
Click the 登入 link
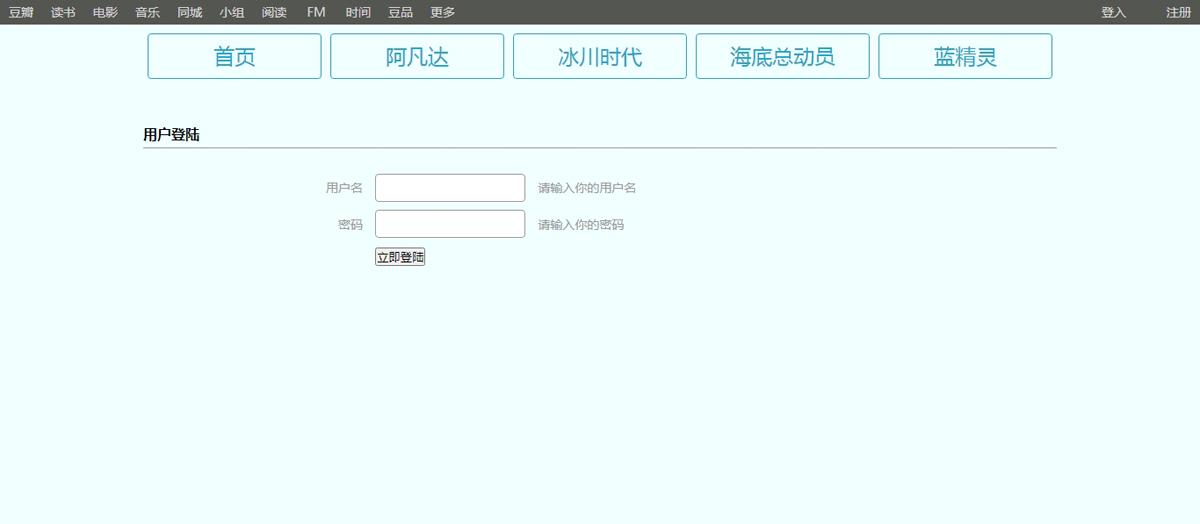(1113, 12)
